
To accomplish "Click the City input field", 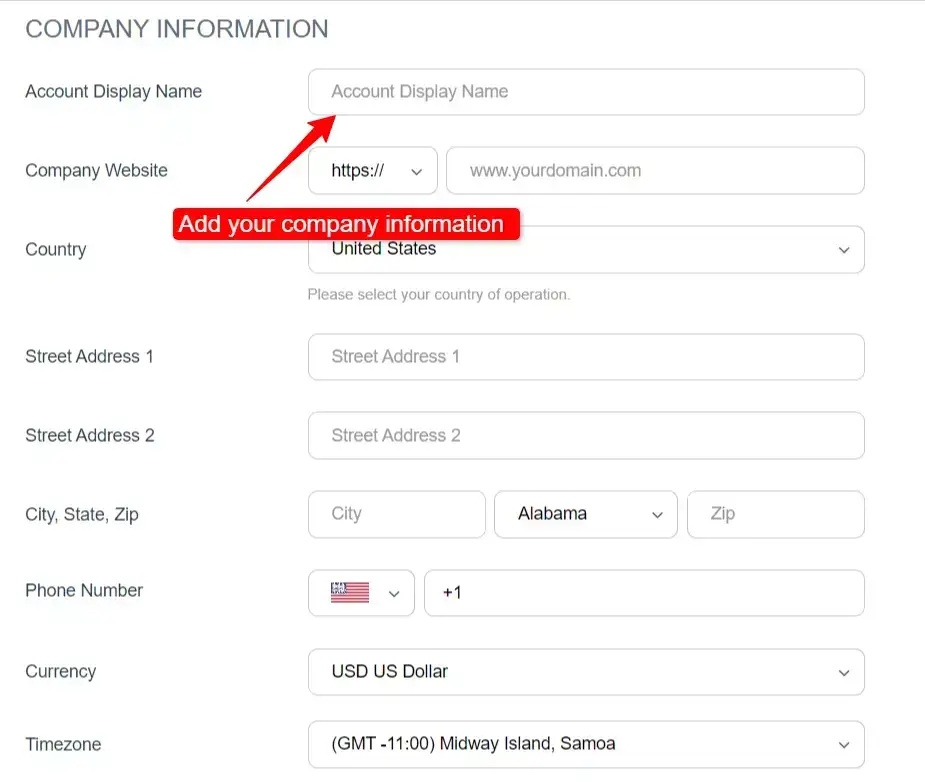I will [x=396, y=514].
